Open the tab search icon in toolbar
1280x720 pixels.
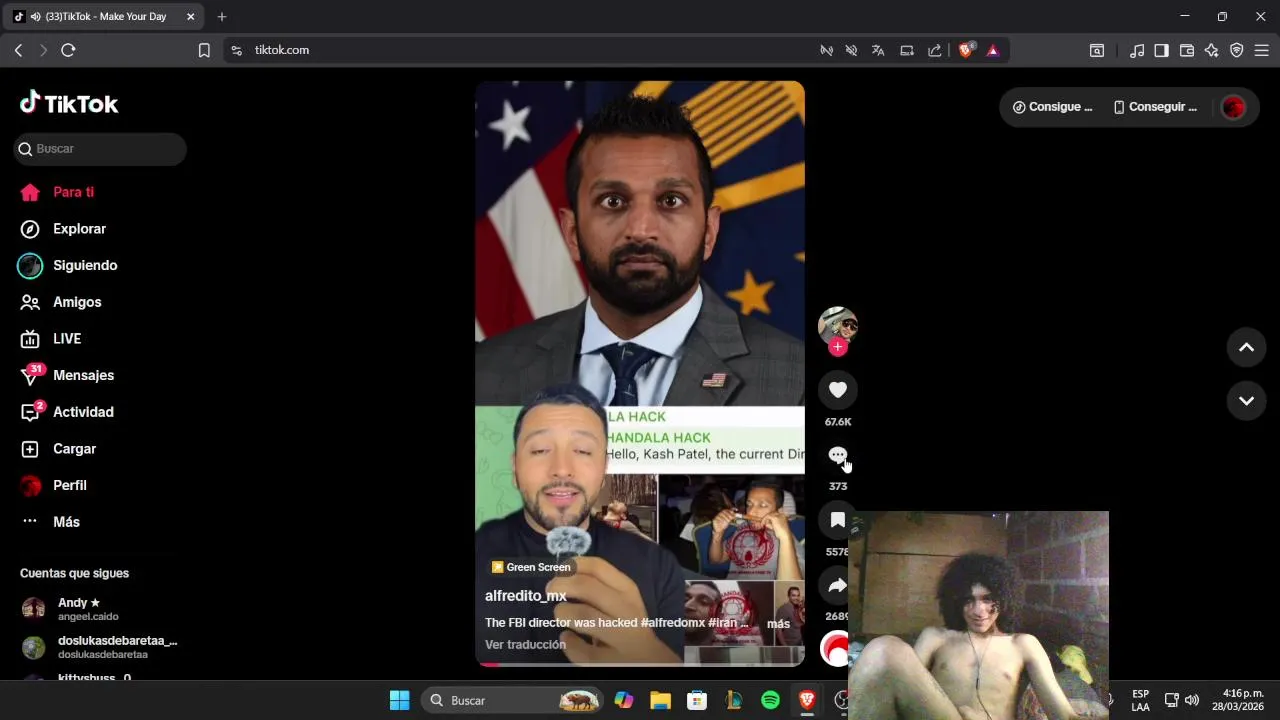1097,50
